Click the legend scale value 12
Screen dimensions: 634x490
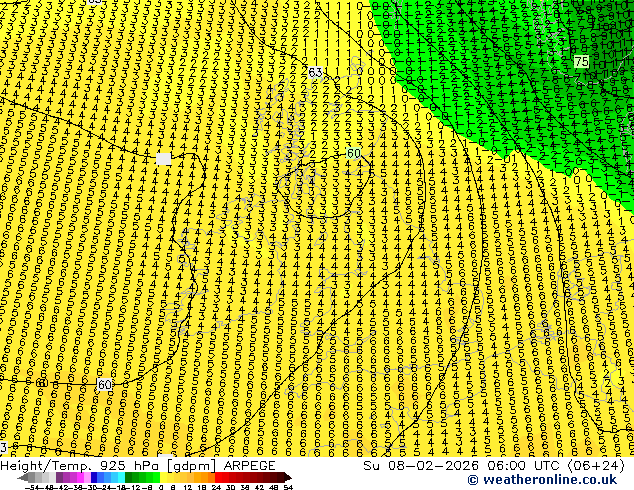[188, 487]
